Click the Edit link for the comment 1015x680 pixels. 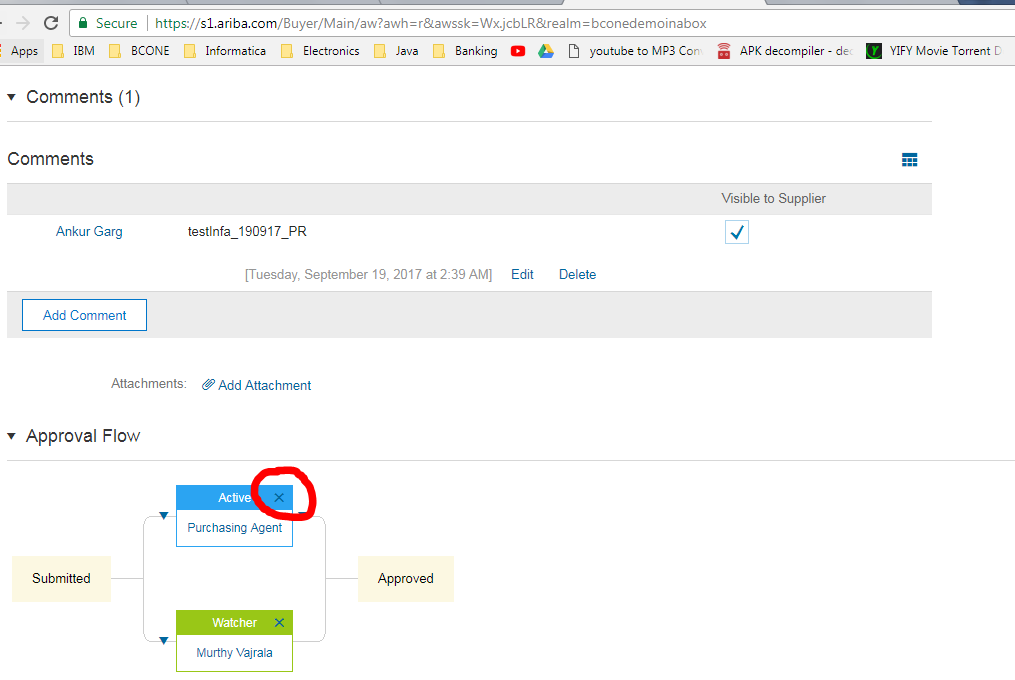522,275
